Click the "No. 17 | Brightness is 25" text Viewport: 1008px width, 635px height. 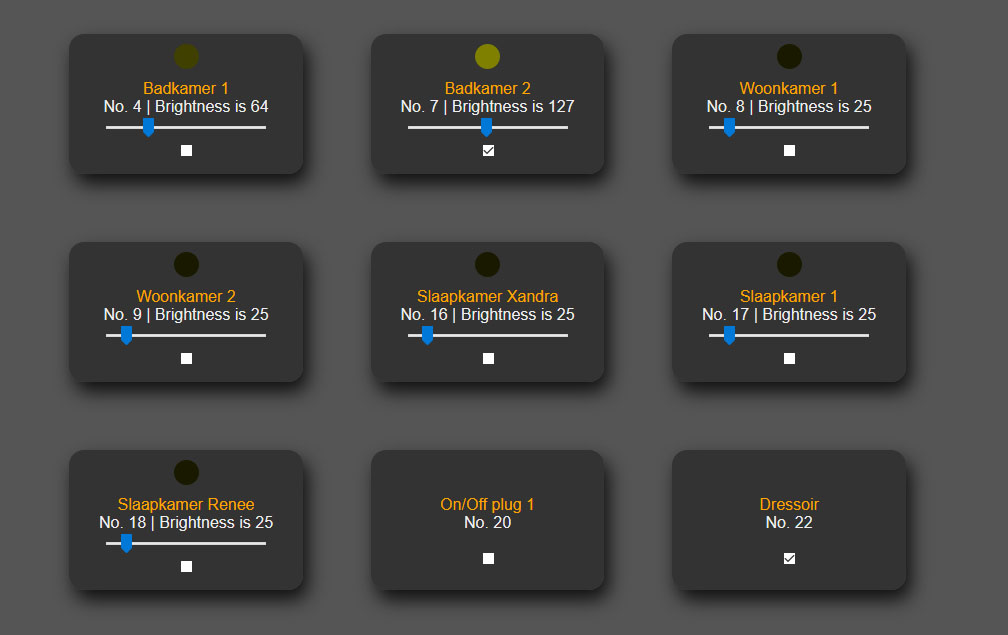(789, 314)
